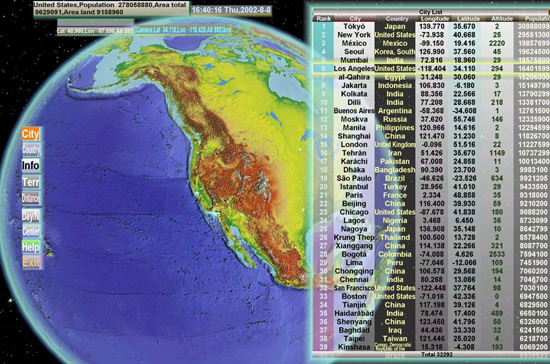Toggle the Terrain view button
The width and height of the screenshot is (550, 364).
tap(31, 182)
